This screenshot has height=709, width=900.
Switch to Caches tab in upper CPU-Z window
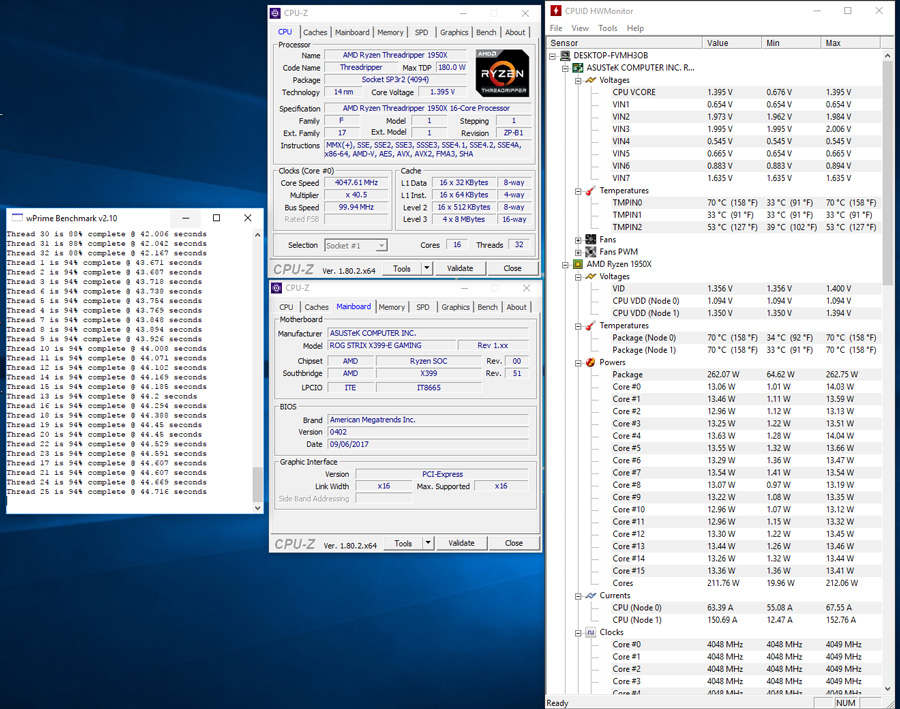(x=315, y=33)
